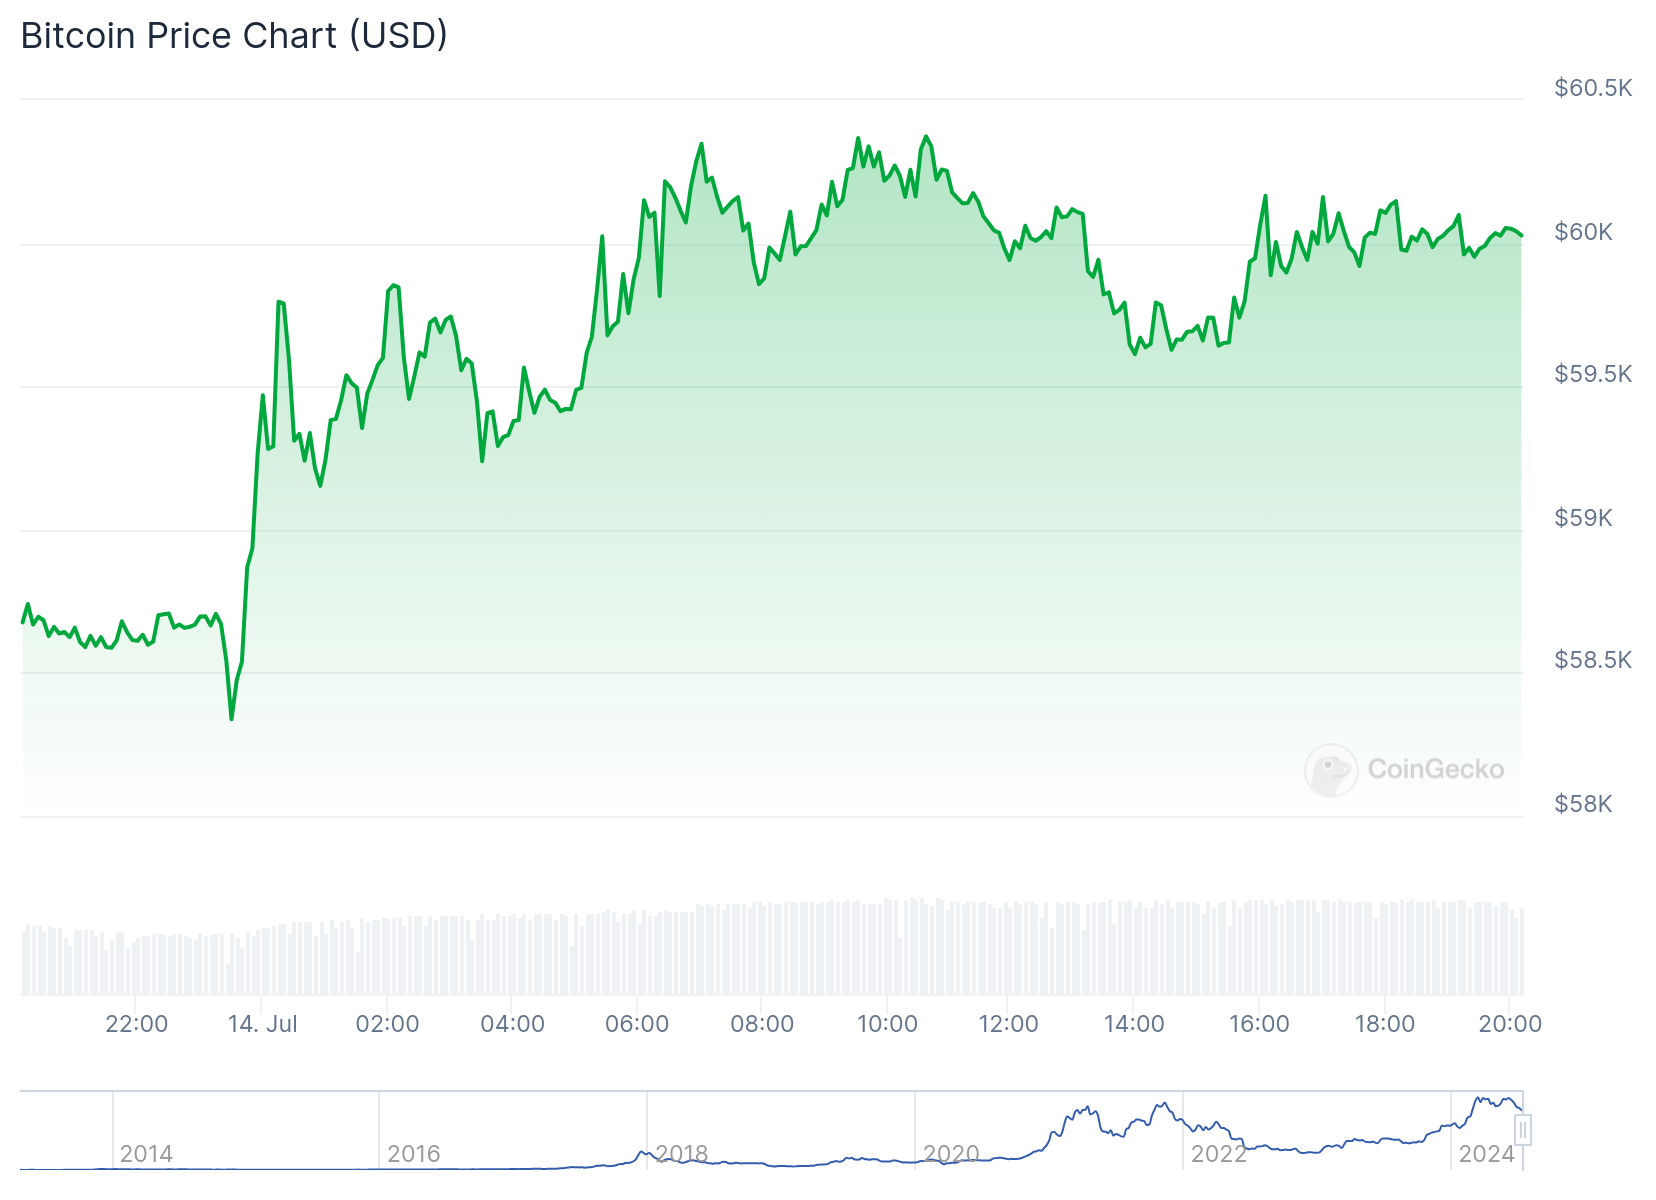Select the 10:00 time axis label
Image resolution: width=1656 pixels, height=1200 pixels.
[x=887, y=1024]
